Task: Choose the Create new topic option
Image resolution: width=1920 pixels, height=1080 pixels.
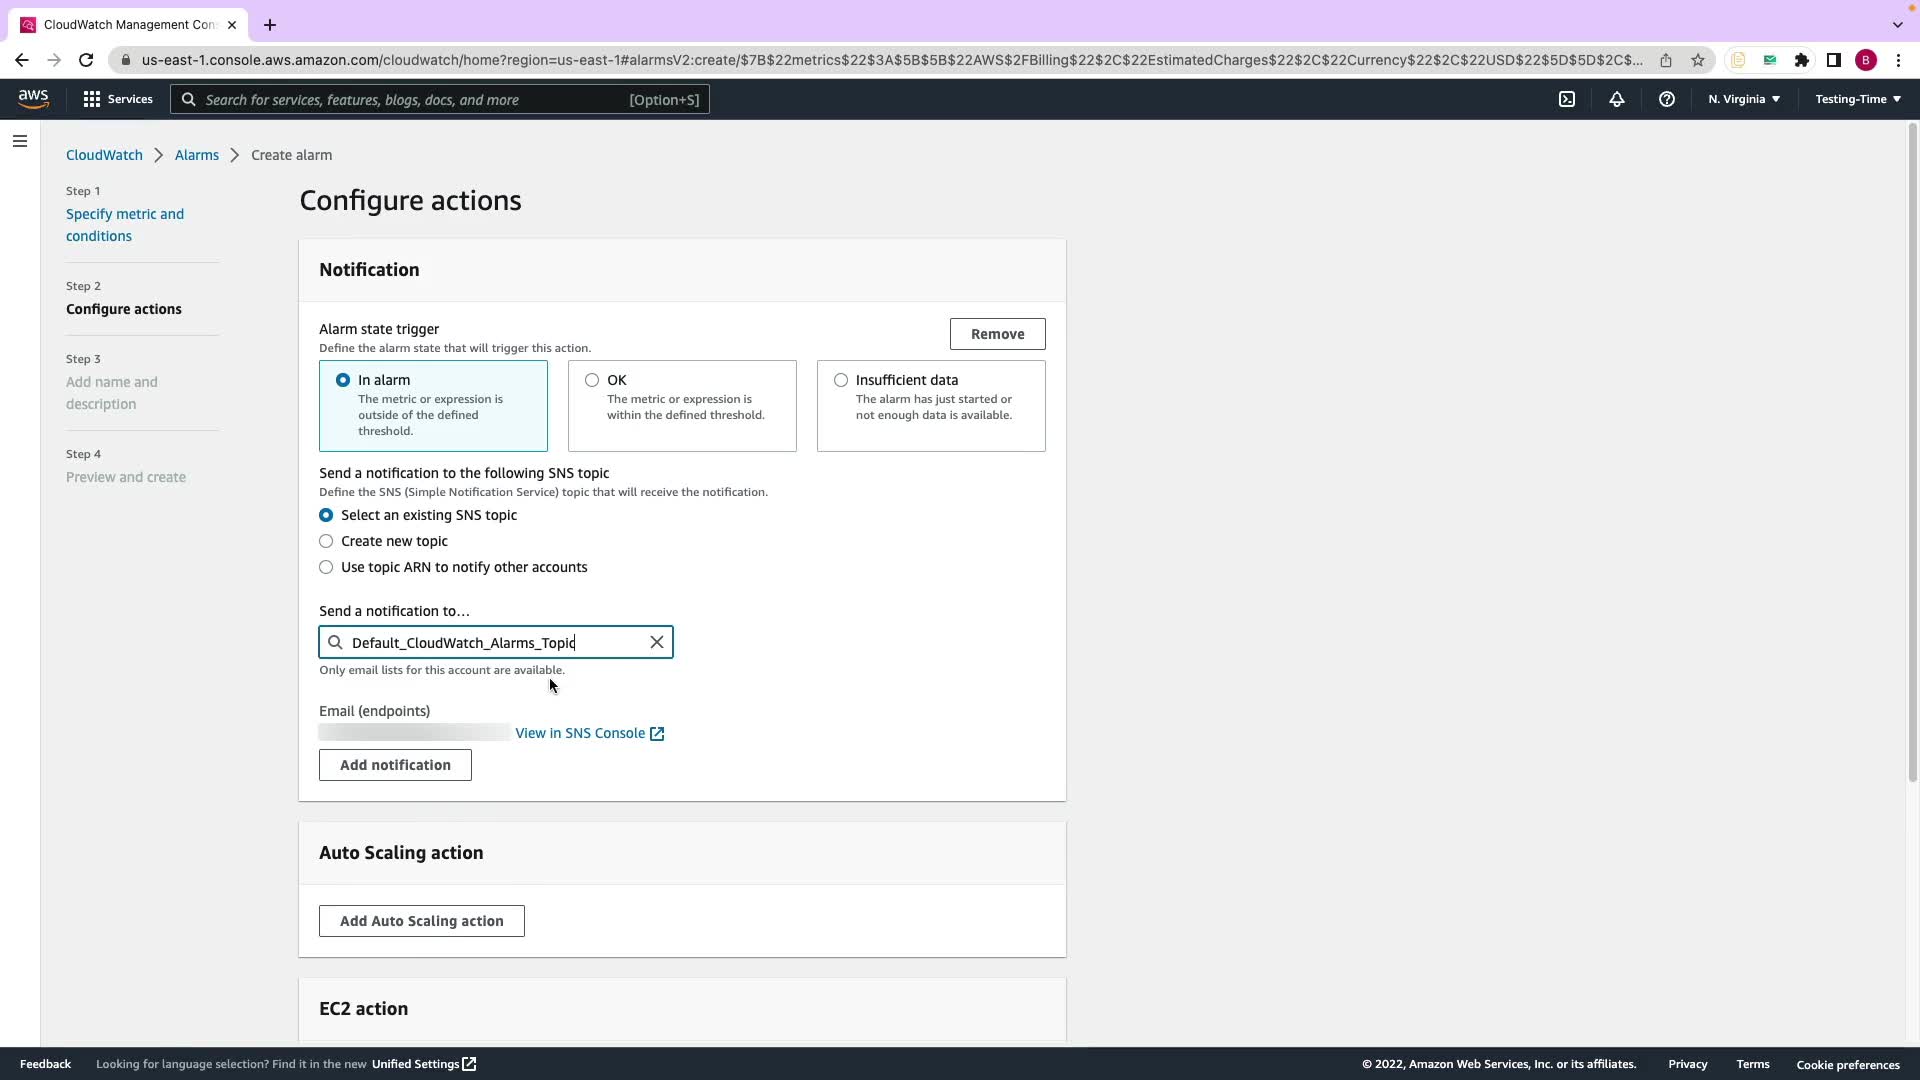Action: 326,541
